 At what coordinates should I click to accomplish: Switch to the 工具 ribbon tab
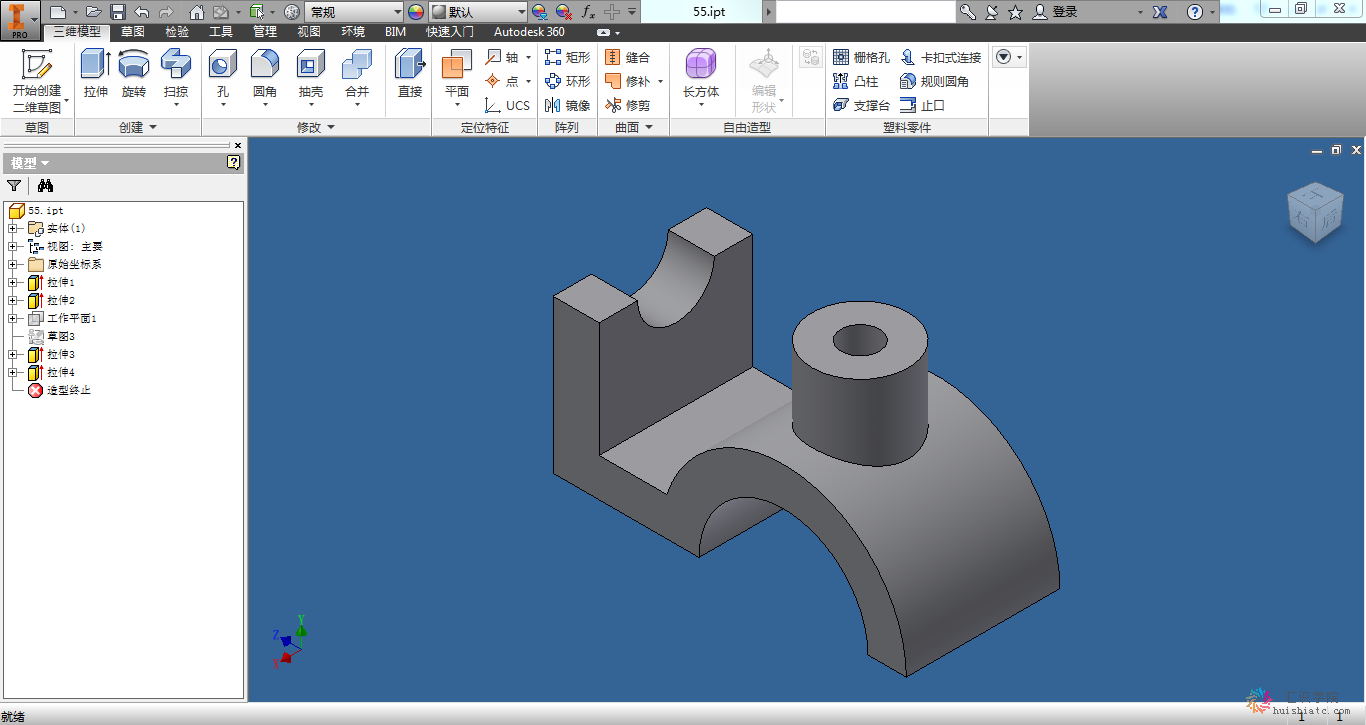(220, 32)
